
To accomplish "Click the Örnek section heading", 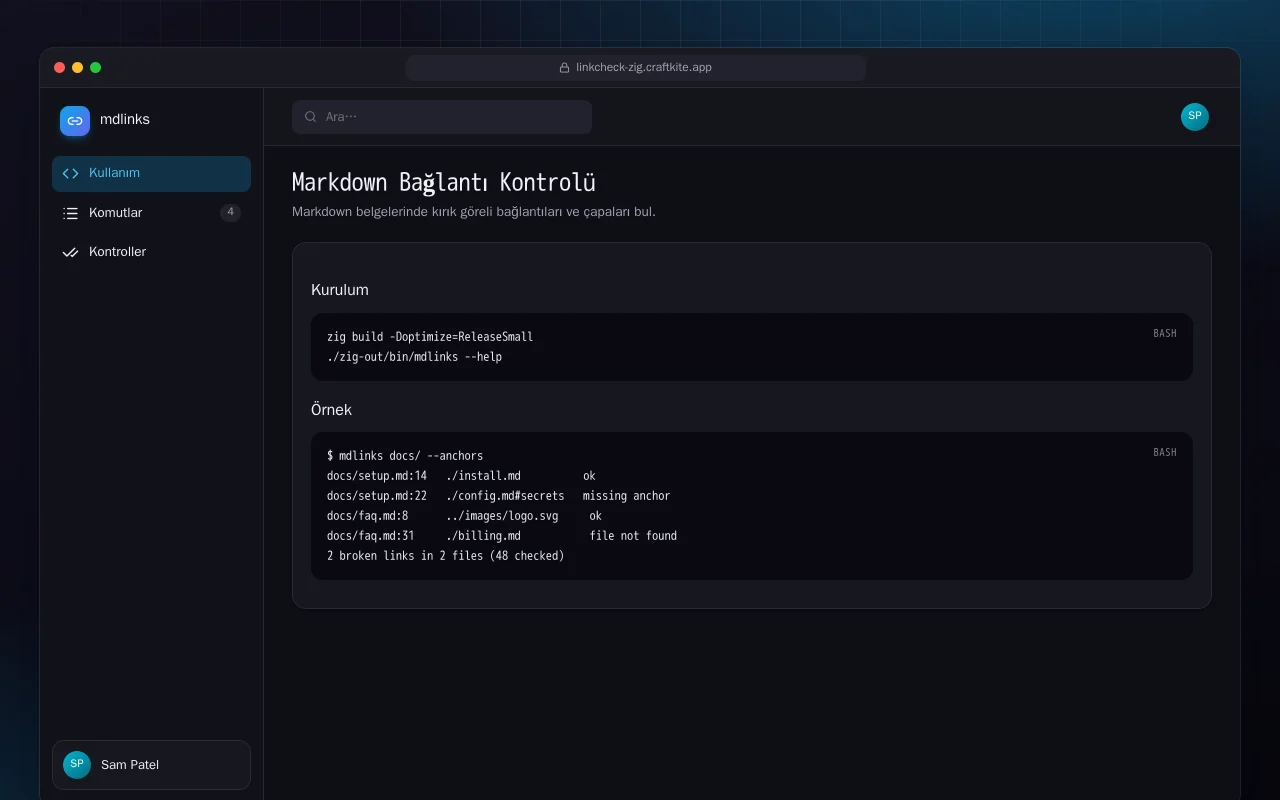I will 332,410.
